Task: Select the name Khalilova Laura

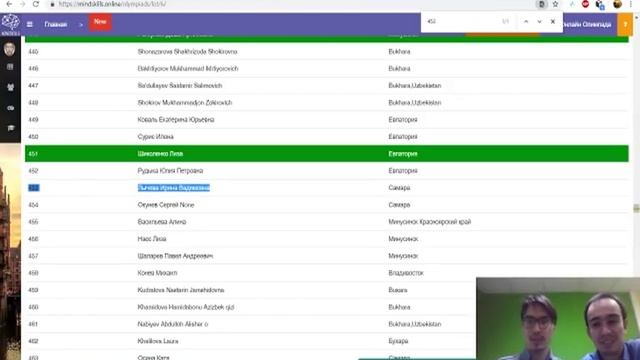Action: coord(158,341)
